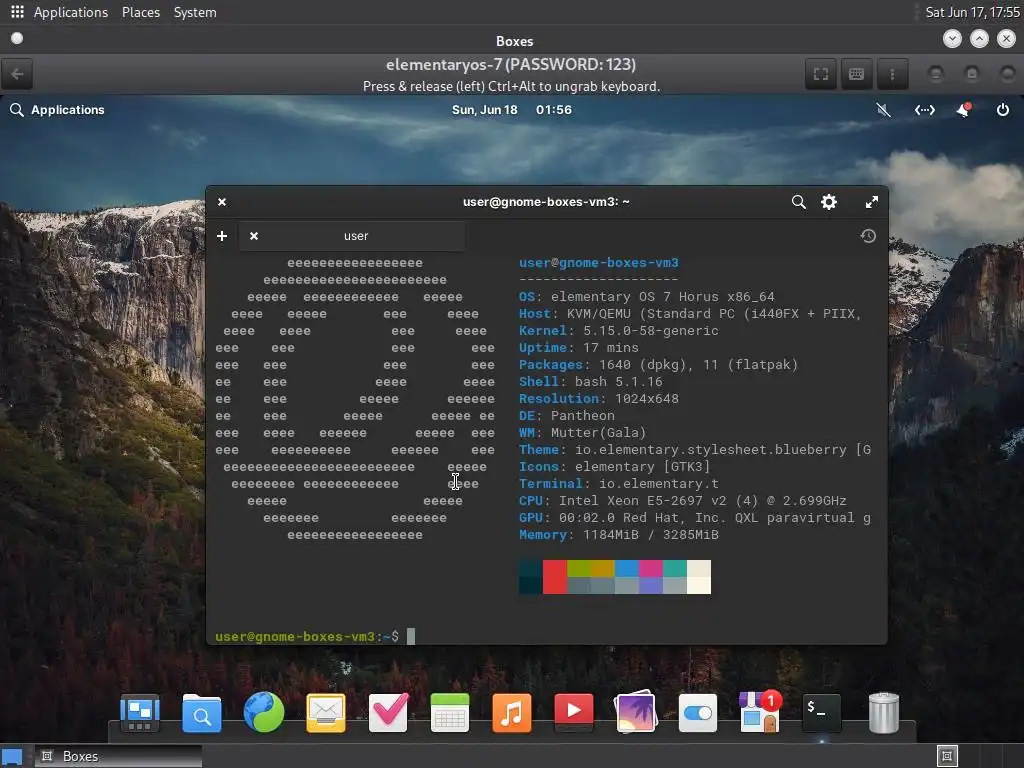Open terminal search magnifier icon

tap(798, 202)
